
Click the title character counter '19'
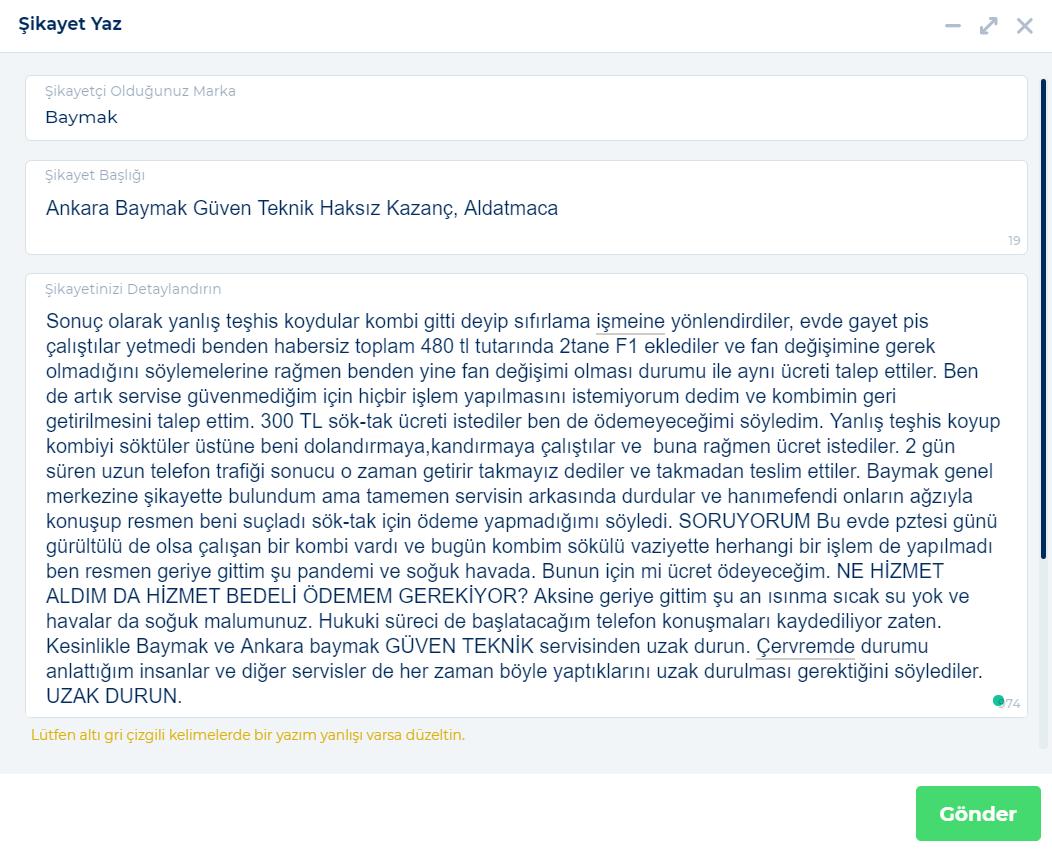(1014, 240)
